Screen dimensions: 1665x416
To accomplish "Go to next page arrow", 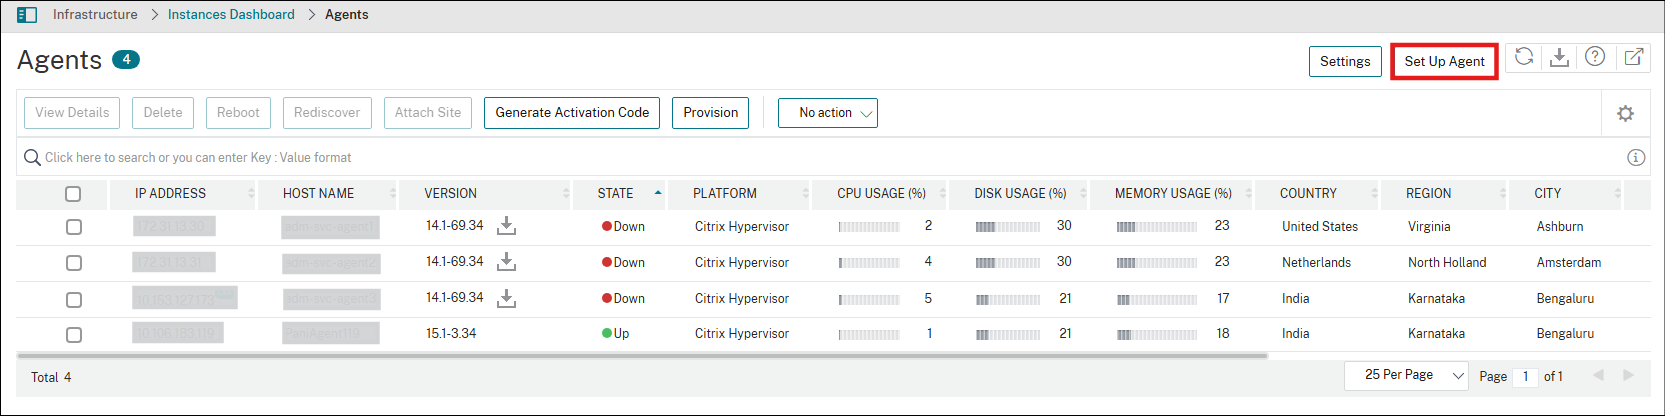I will tap(1628, 375).
